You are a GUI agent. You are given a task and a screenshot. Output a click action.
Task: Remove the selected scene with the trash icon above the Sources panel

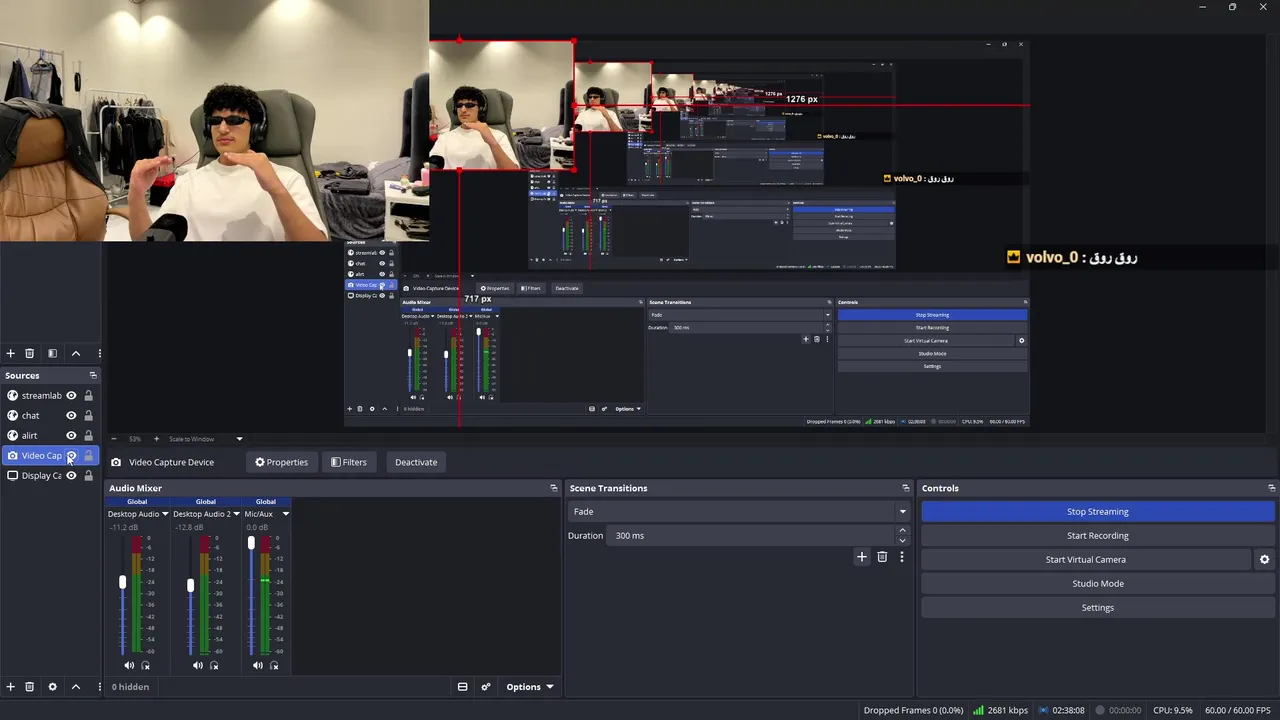pos(29,353)
